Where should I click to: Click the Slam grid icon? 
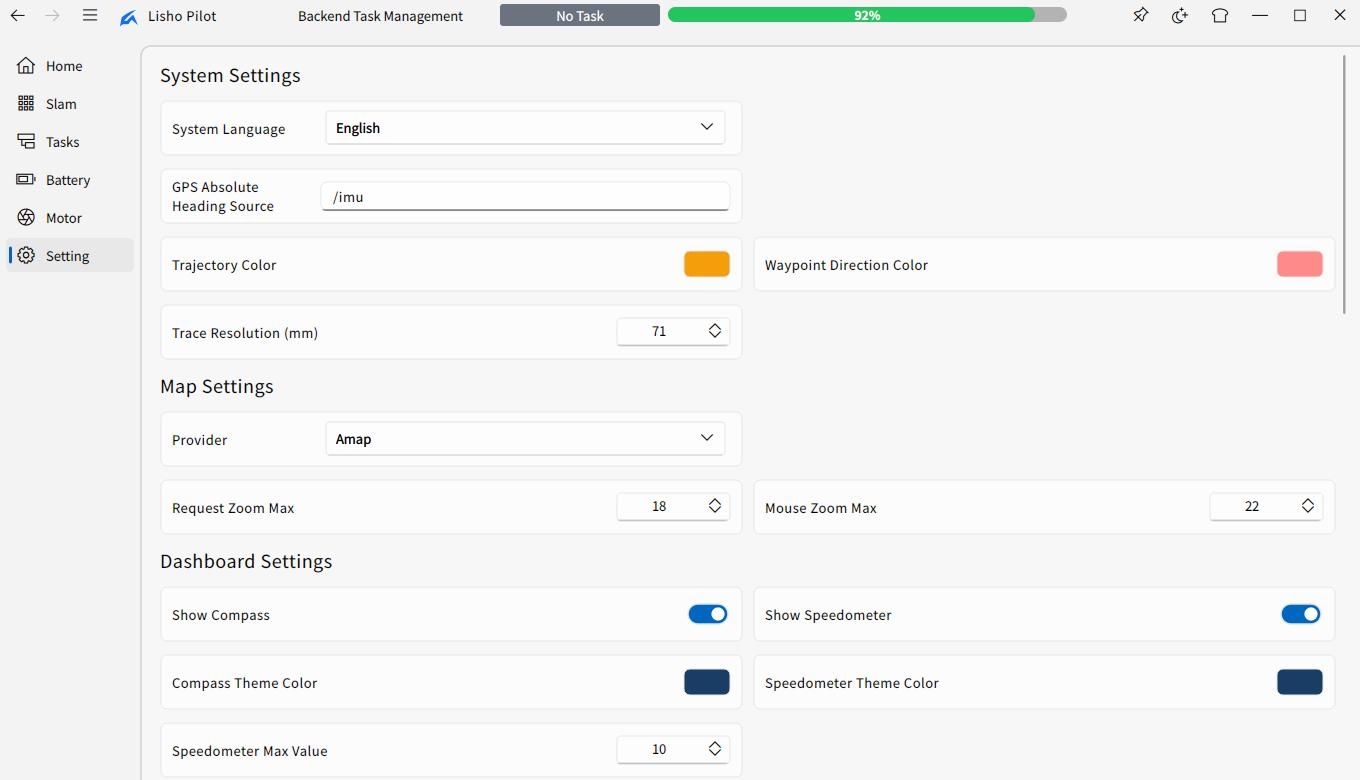pyautogui.click(x=26, y=104)
